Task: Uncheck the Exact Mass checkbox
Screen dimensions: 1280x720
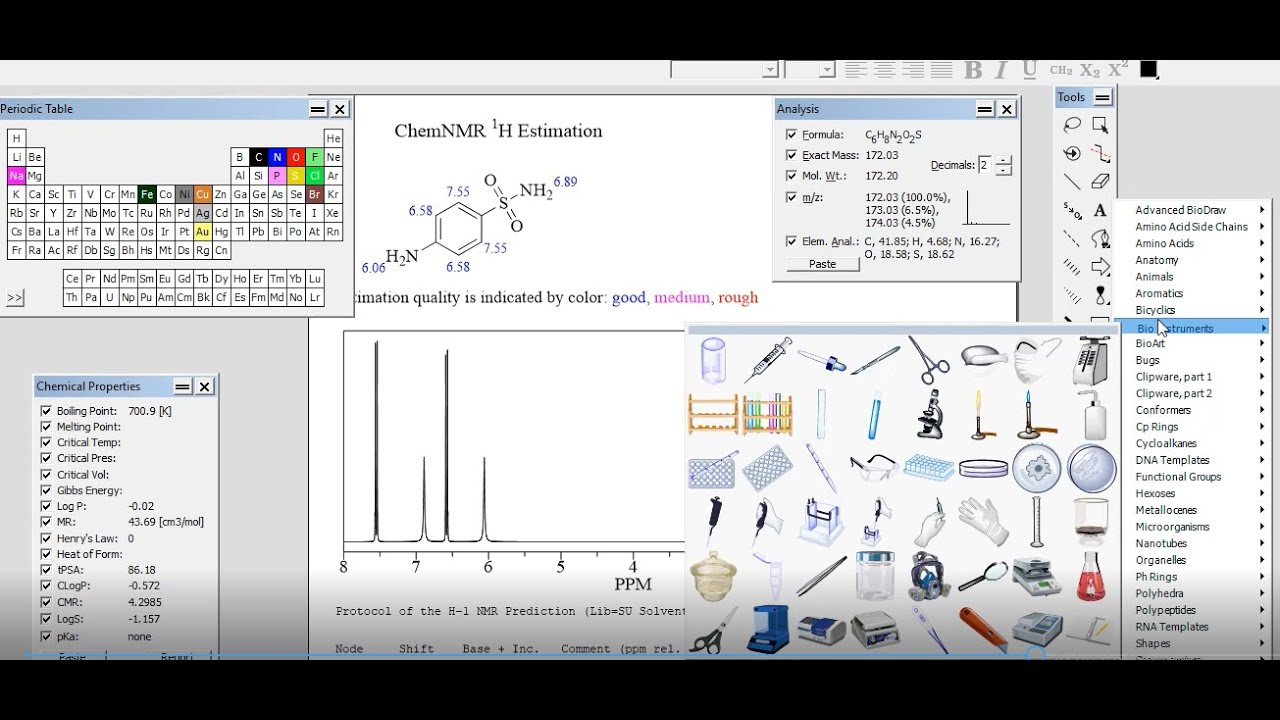Action: point(792,155)
